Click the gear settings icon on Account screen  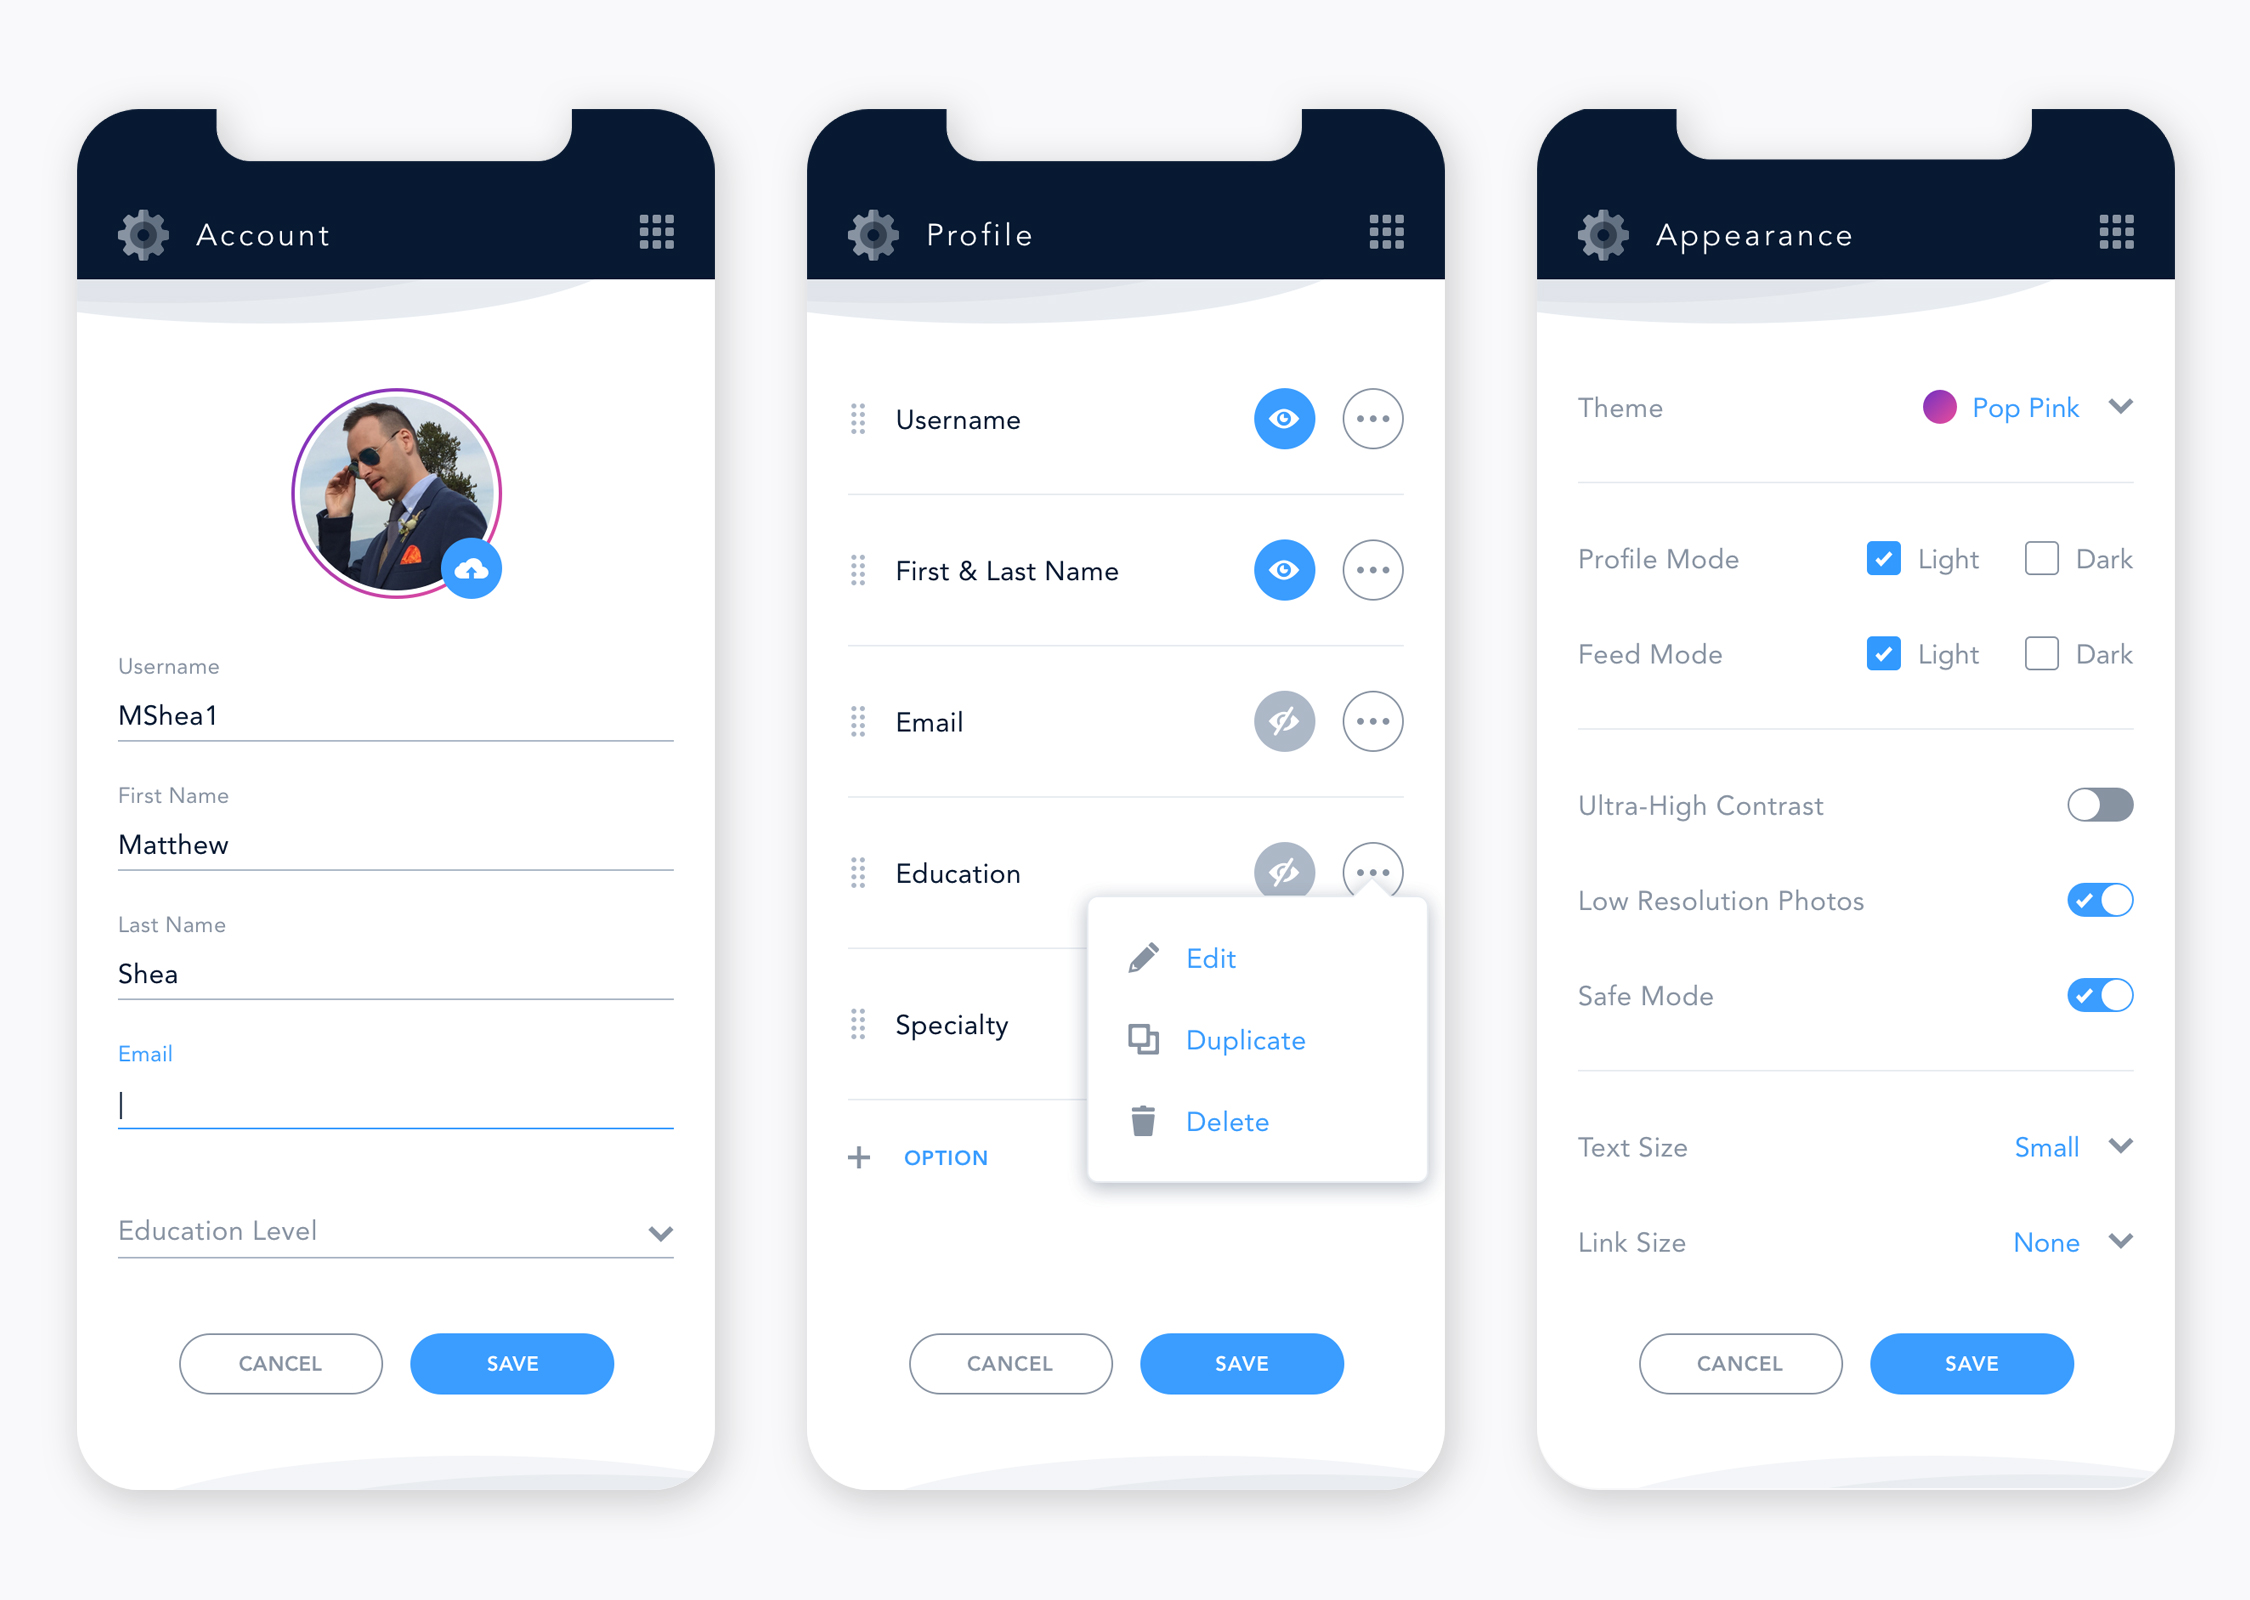point(142,234)
